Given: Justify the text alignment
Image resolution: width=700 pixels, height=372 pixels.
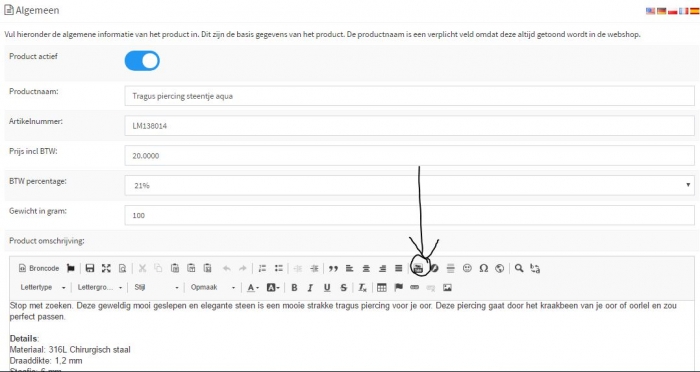Looking at the screenshot, I should [x=399, y=268].
